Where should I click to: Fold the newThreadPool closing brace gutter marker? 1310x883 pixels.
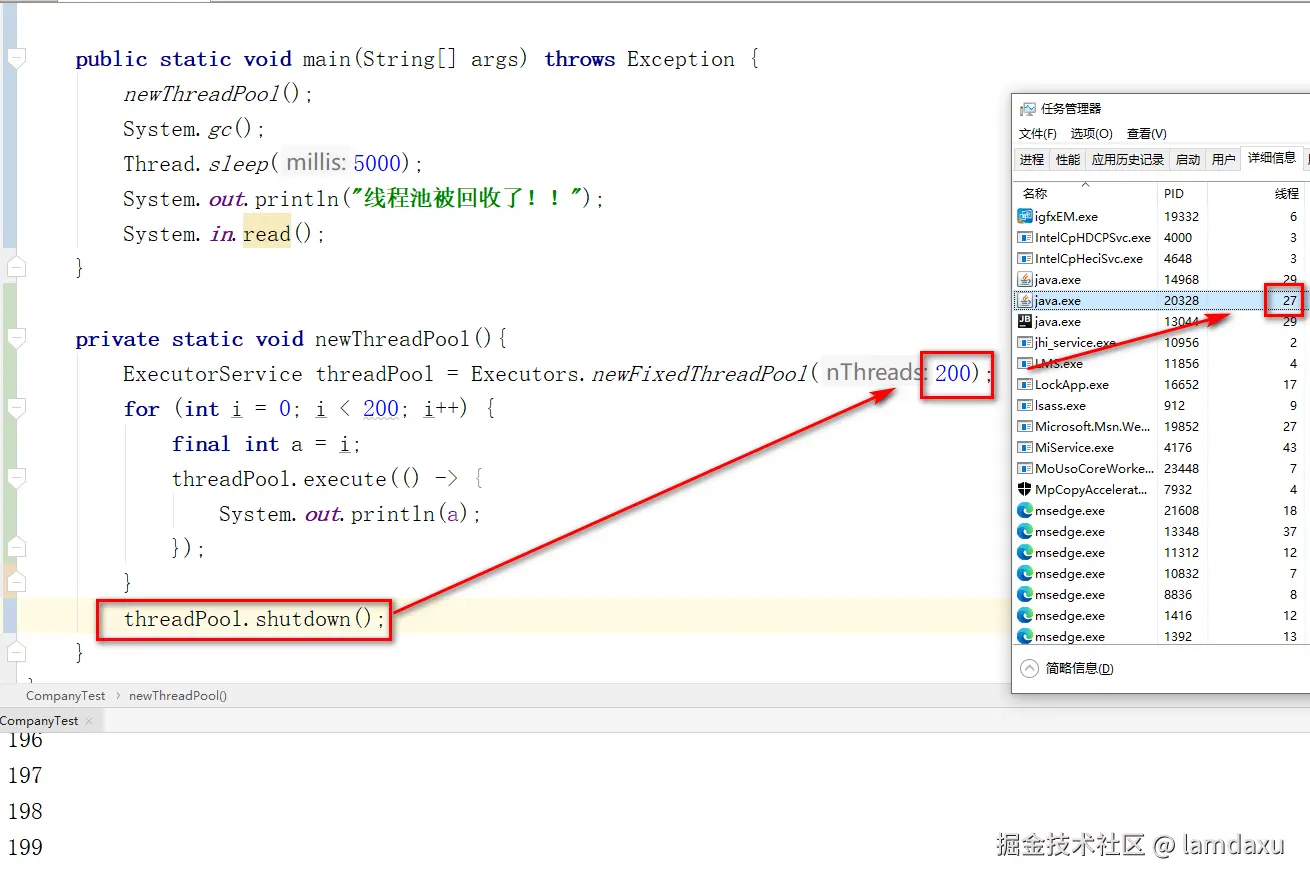click(16, 652)
